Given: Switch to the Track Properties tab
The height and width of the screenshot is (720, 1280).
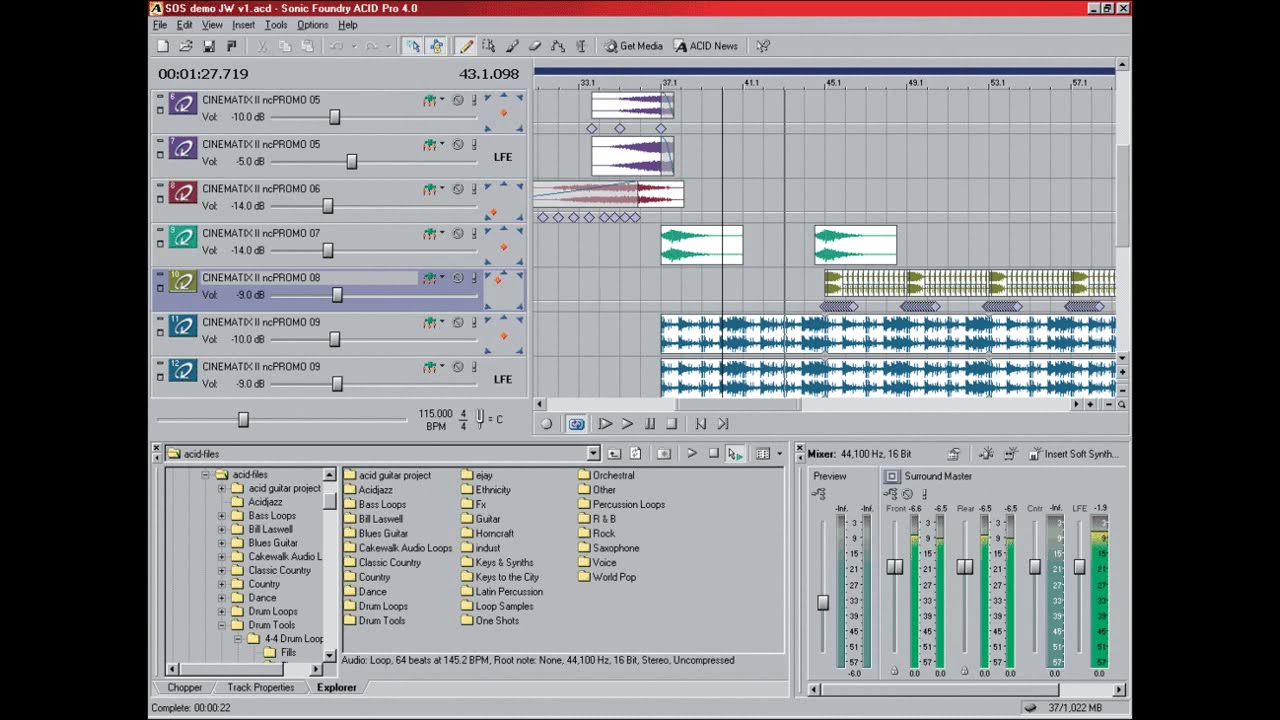Looking at the screenshot, I should tap(261, 688).
